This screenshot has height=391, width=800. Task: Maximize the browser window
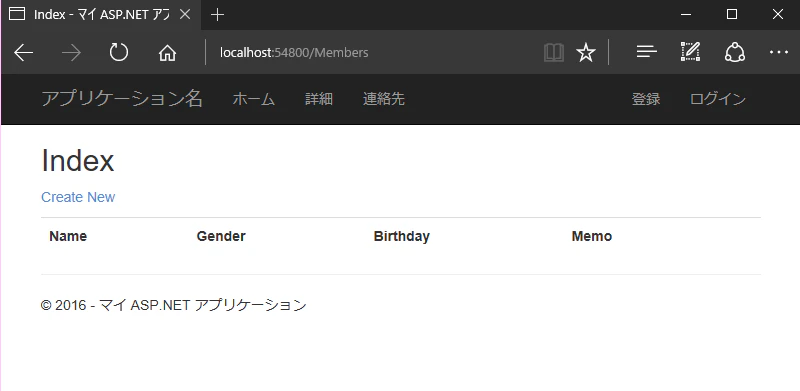click(732, 15)
